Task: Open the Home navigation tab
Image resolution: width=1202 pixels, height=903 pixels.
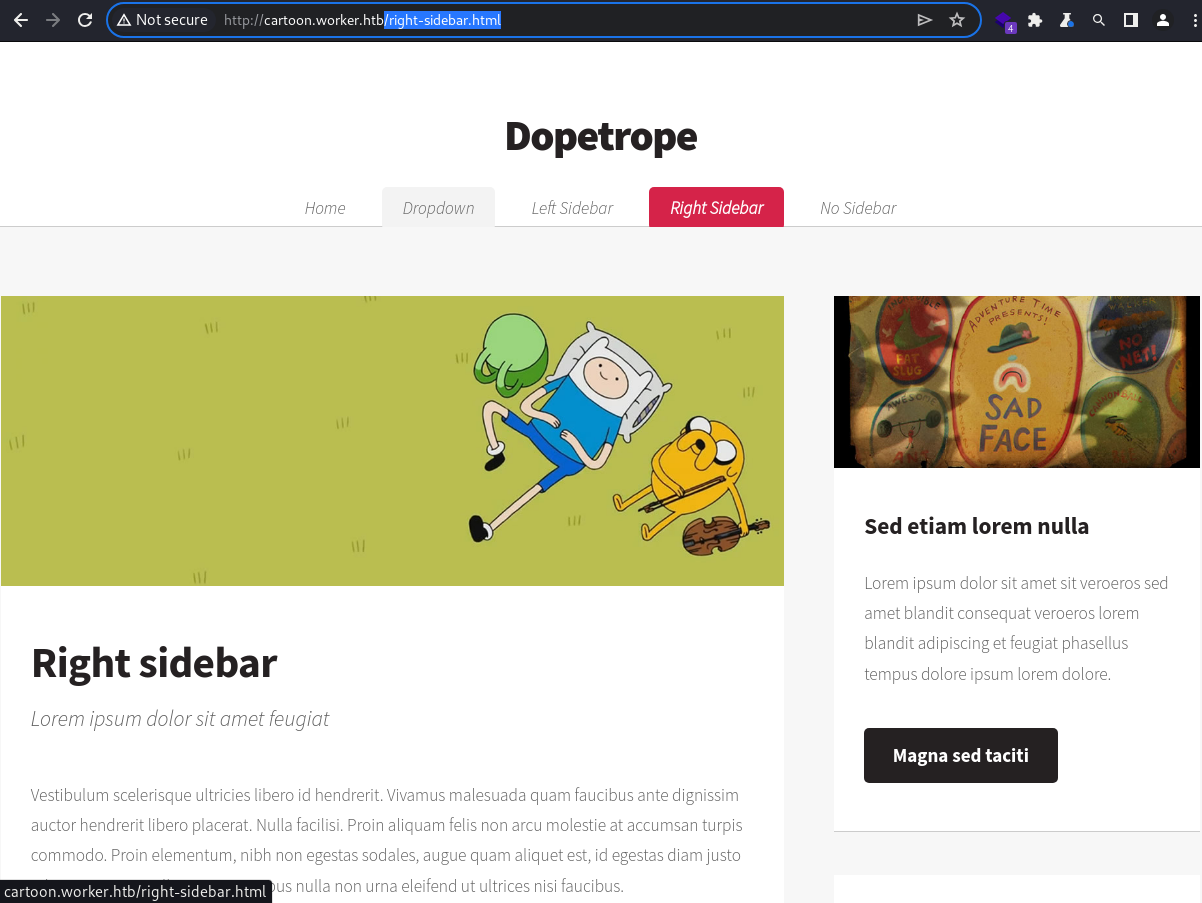Action: pos(325,207)
